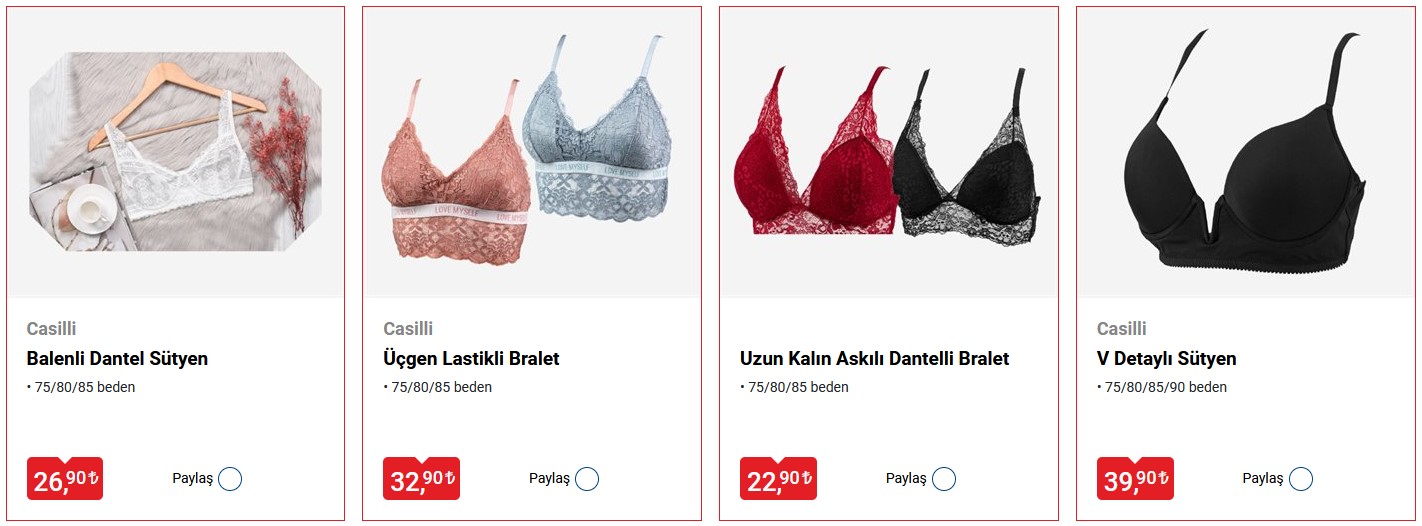The height and width of the screenshot is (526, 1422).
Task: Select the 39,90 price tag
Action: pos(1136,479)
